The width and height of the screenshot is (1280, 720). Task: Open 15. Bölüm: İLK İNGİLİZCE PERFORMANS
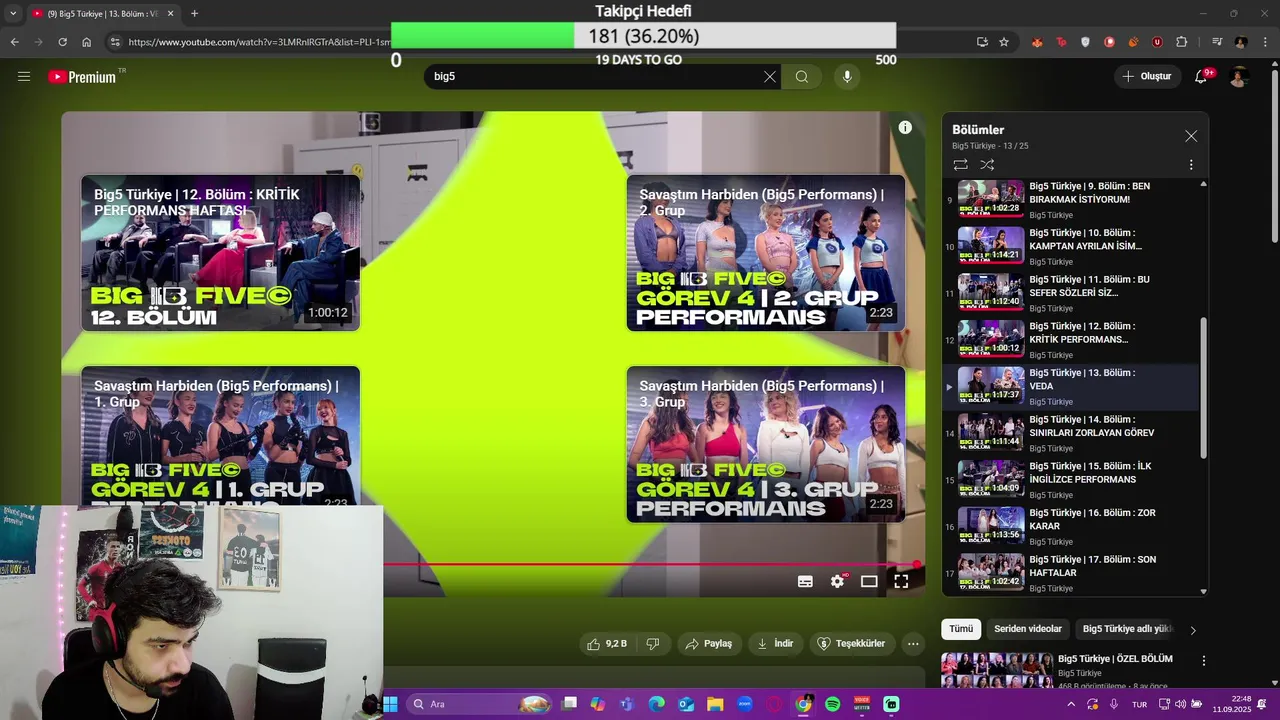(1070, 480)
